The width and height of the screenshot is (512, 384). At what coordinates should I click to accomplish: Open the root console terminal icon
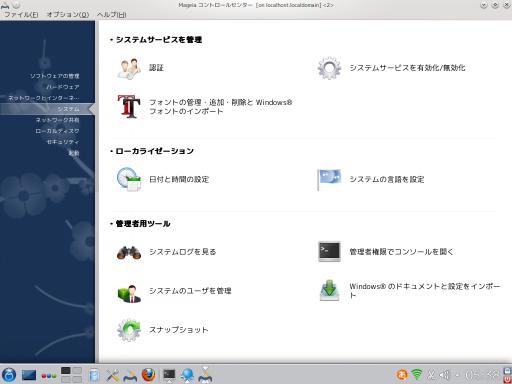pyautogui.click(x=329, y=251)
